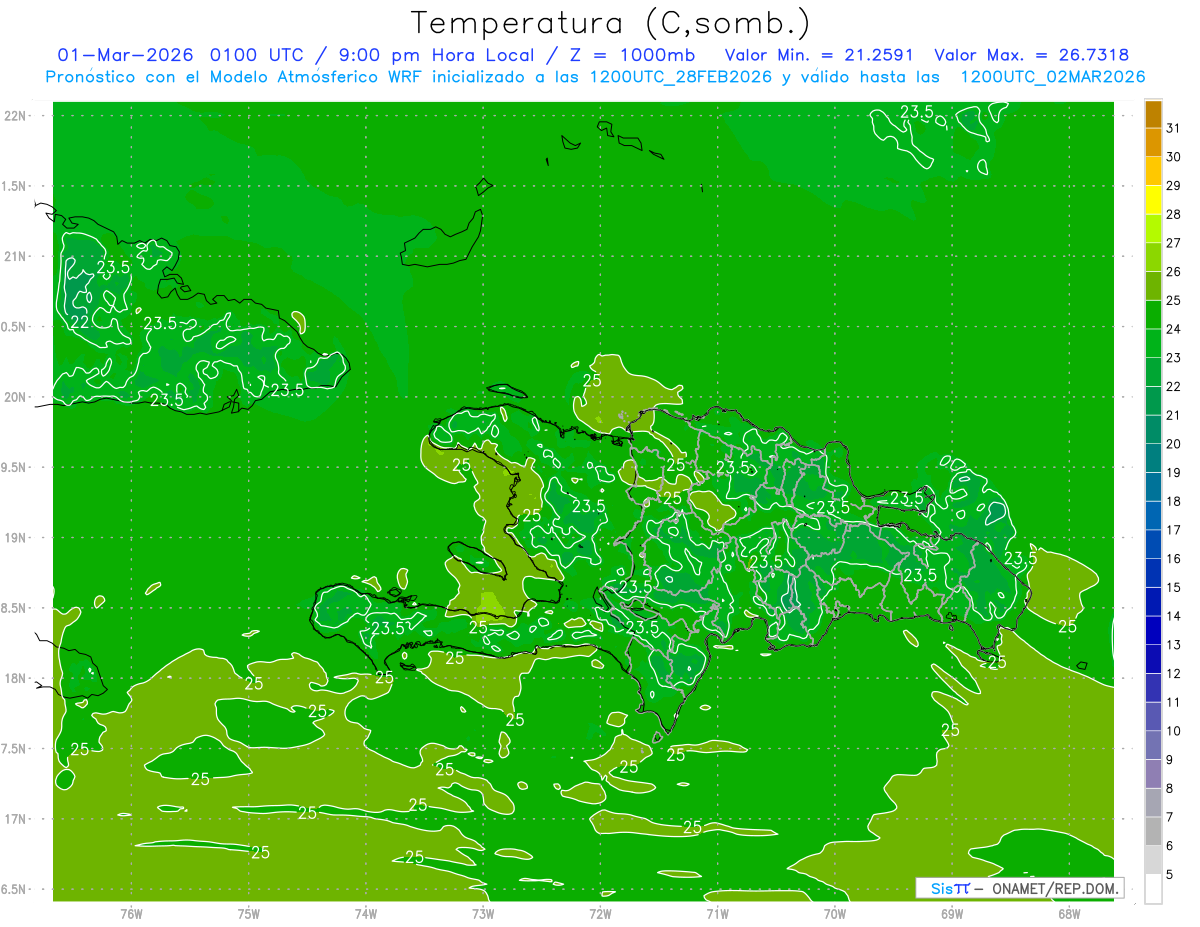Click the 73W longitude axis label
1200x927 pixels.
click(x=483, y=914)
